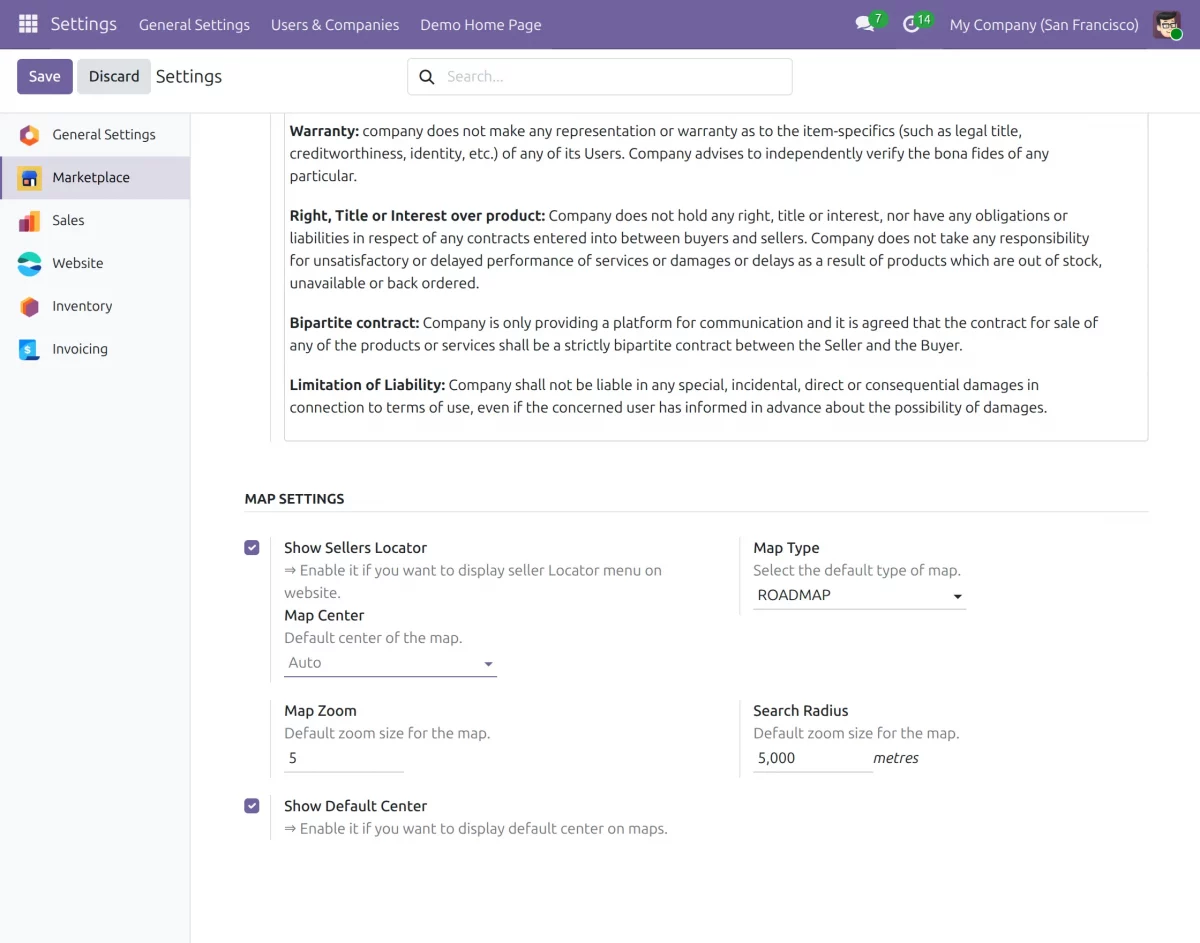
Task: Open General Settings top menu
Action: coord(194,25)
